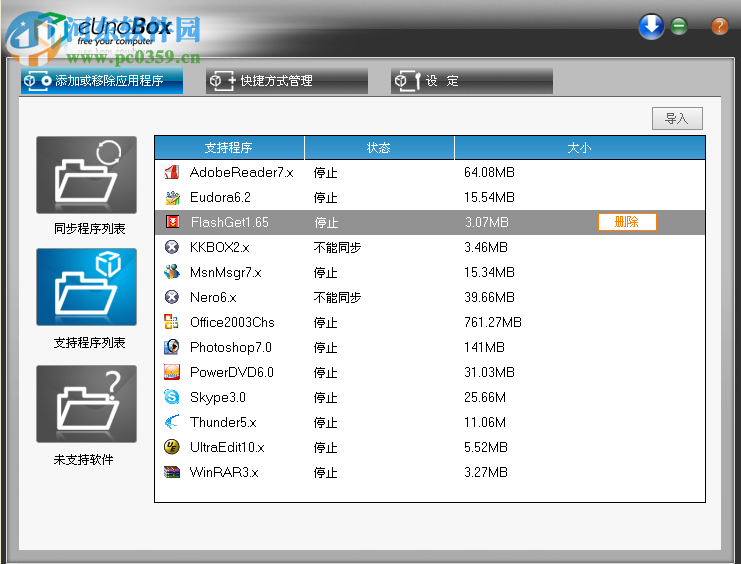
Task: Click the Nero6.x icon
Action: tap(172, 297)
